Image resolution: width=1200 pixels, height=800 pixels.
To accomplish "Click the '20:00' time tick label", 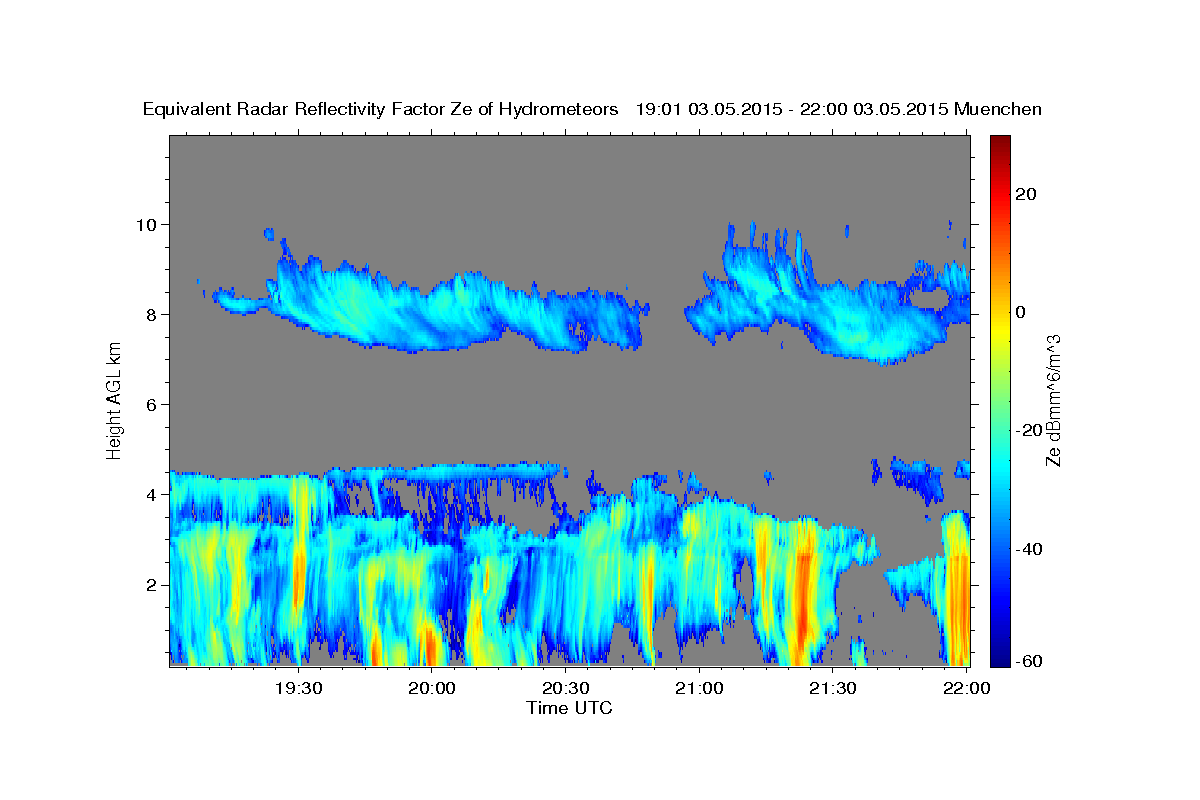I will coord(432,688).
